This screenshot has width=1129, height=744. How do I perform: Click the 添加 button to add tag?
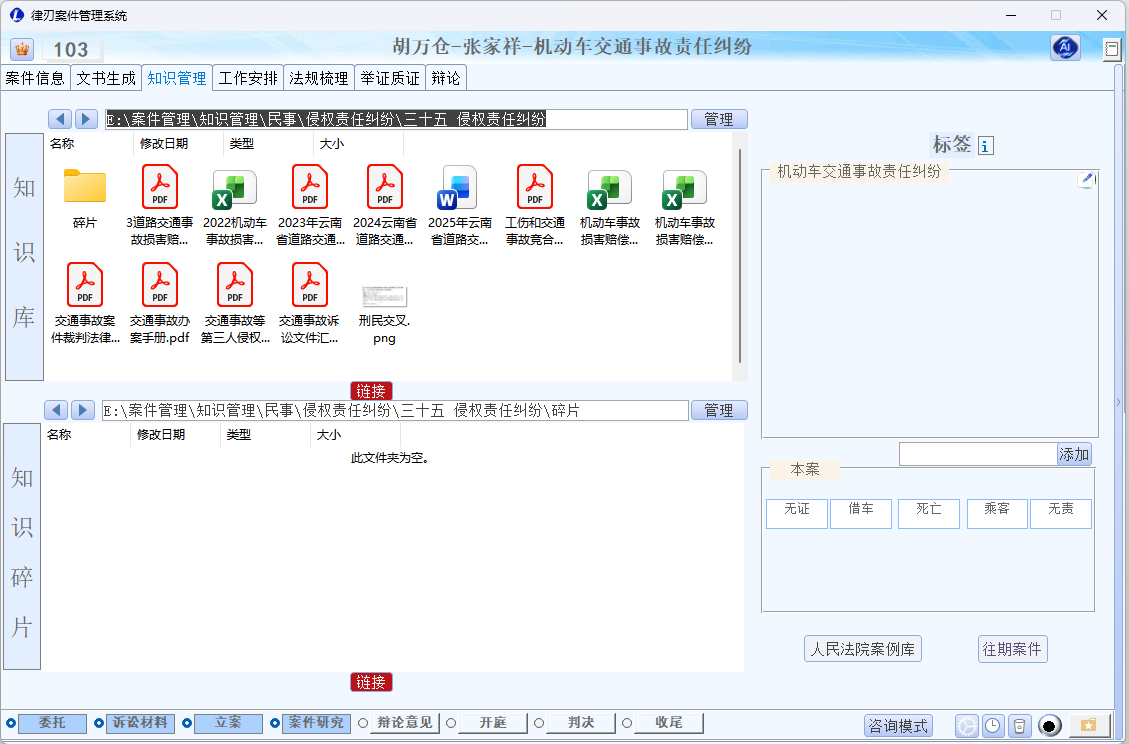point(1074,454)
